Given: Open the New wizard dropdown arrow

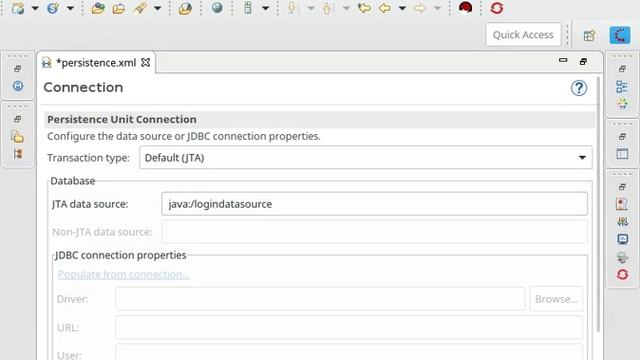Looking at the screenshot, I should [x=35, y=8].
